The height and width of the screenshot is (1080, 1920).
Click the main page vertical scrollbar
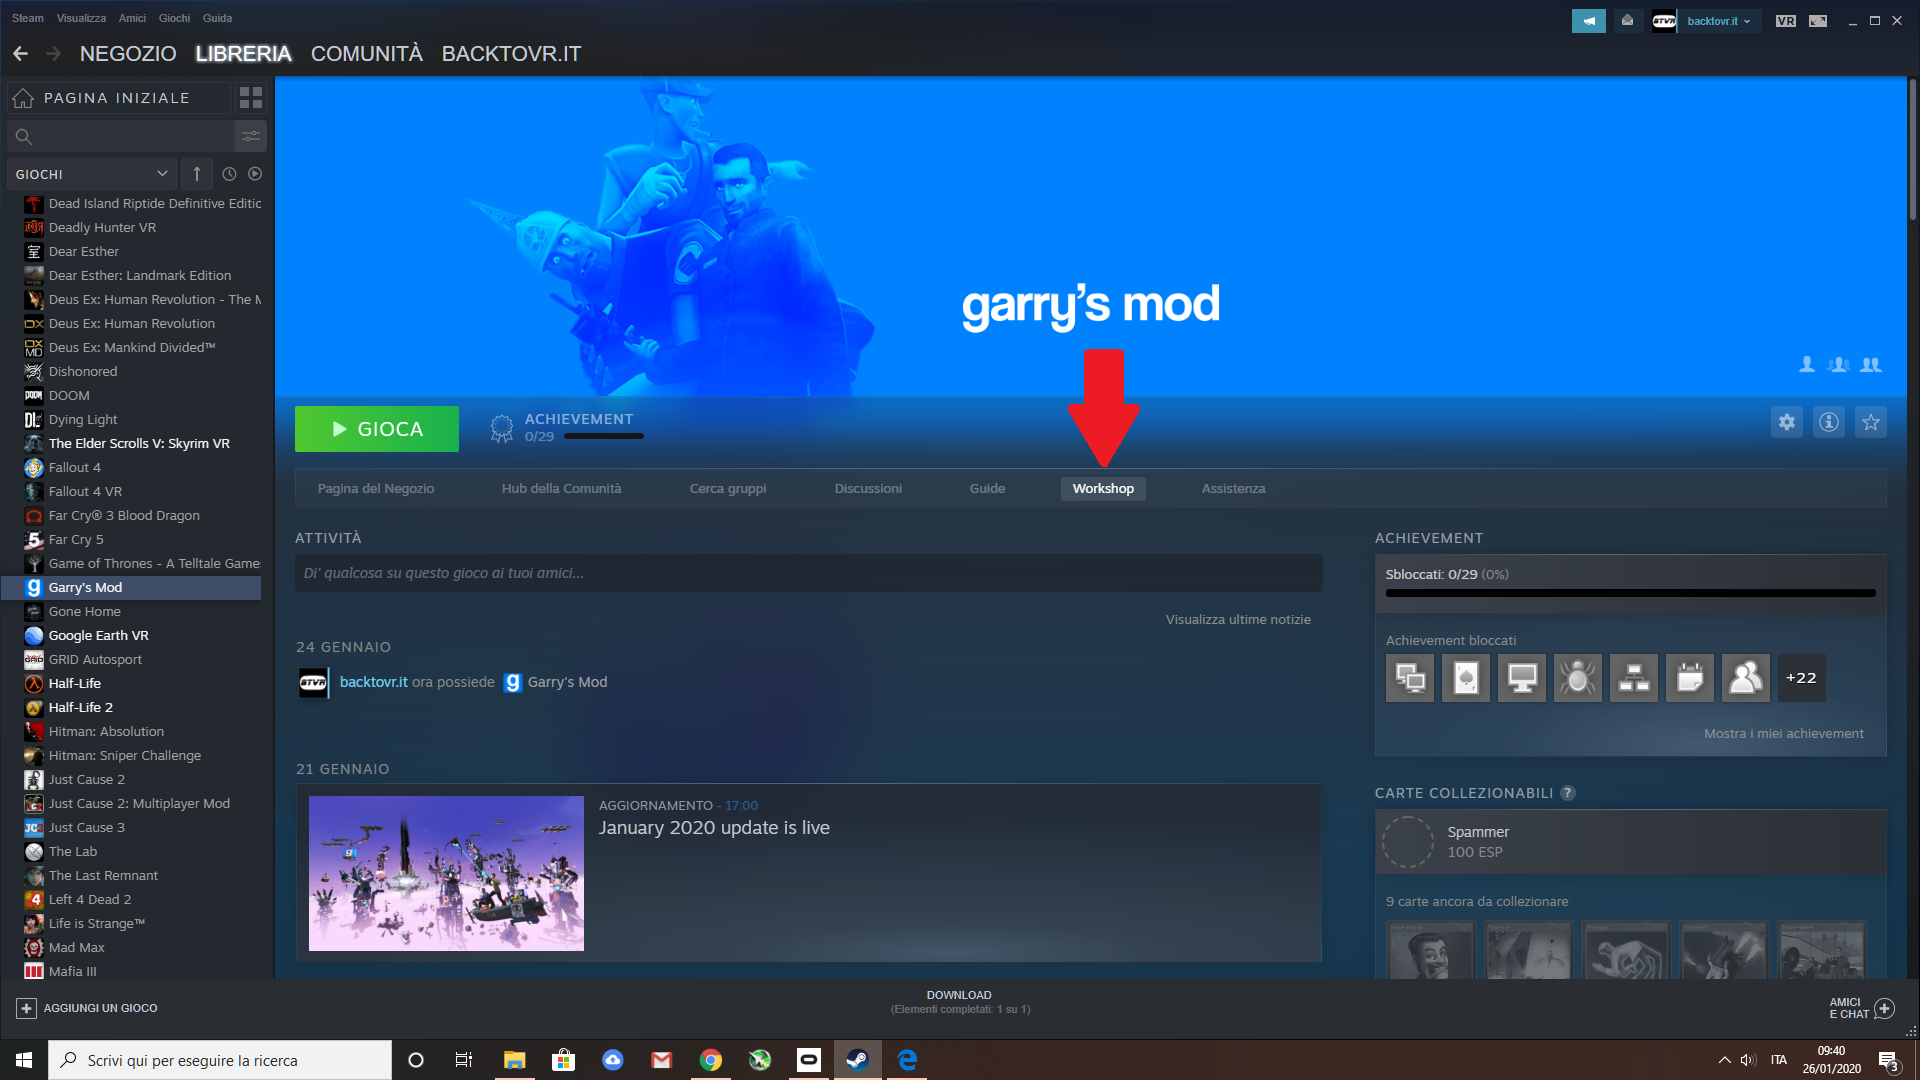(1913, 150)
